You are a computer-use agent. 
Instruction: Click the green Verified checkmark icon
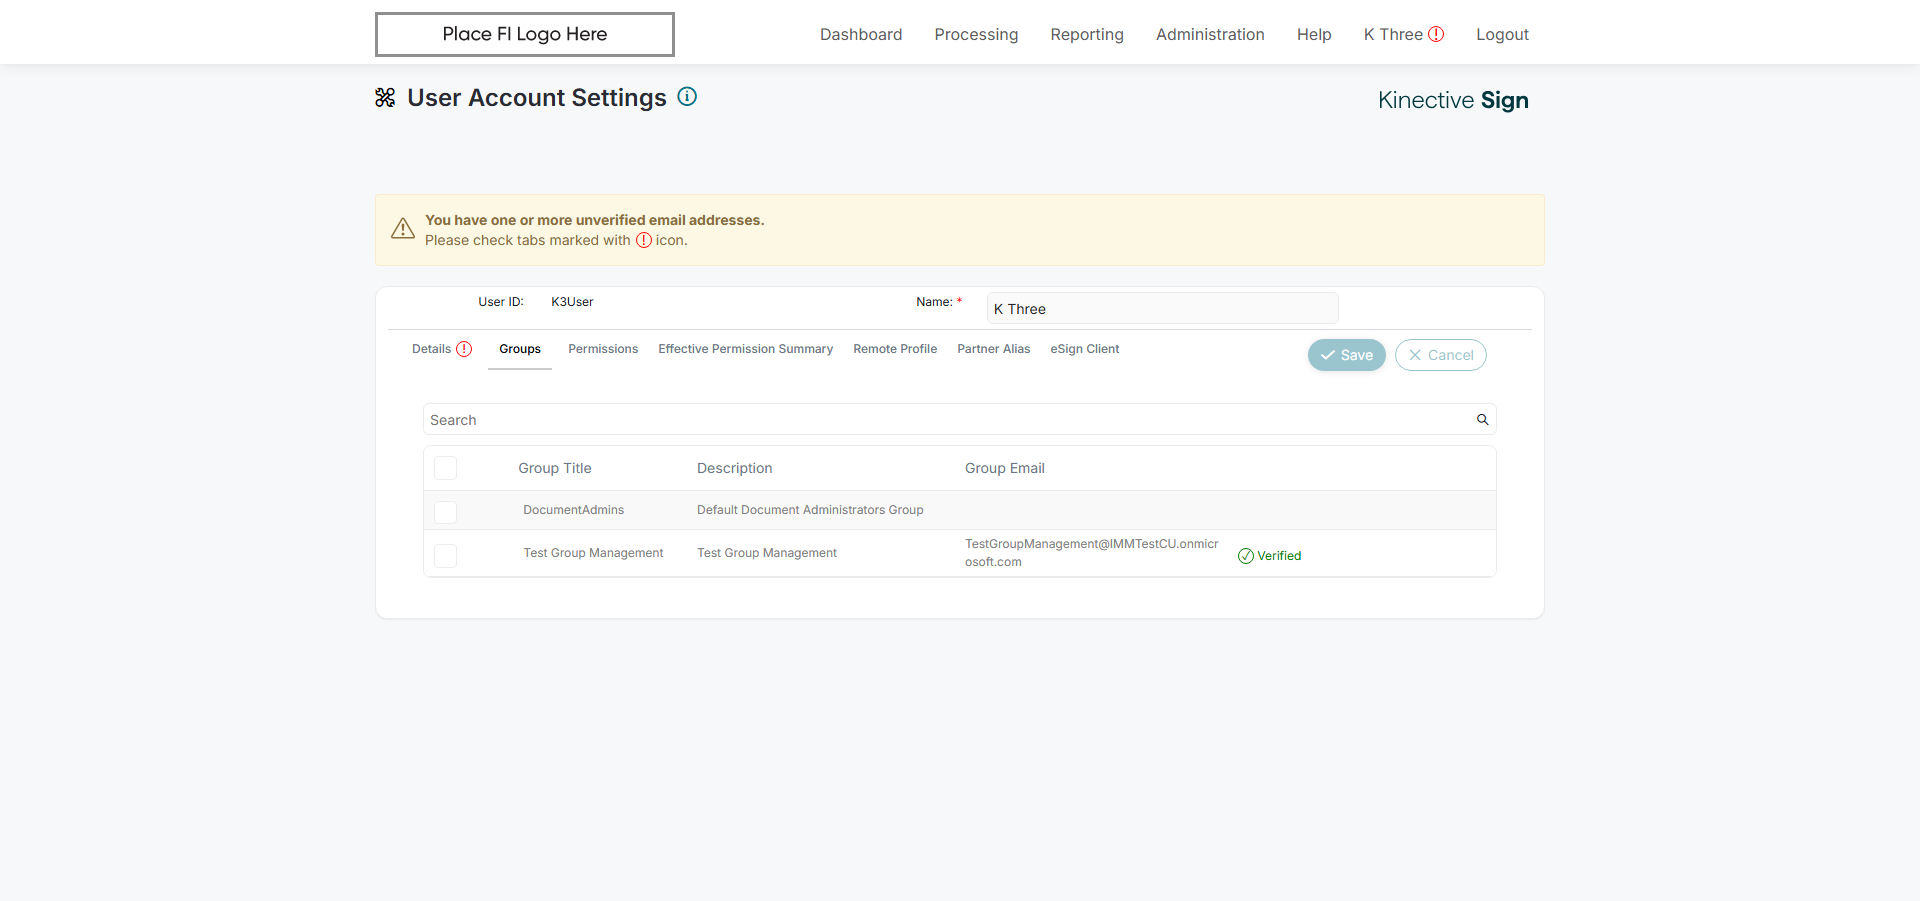1246,556
